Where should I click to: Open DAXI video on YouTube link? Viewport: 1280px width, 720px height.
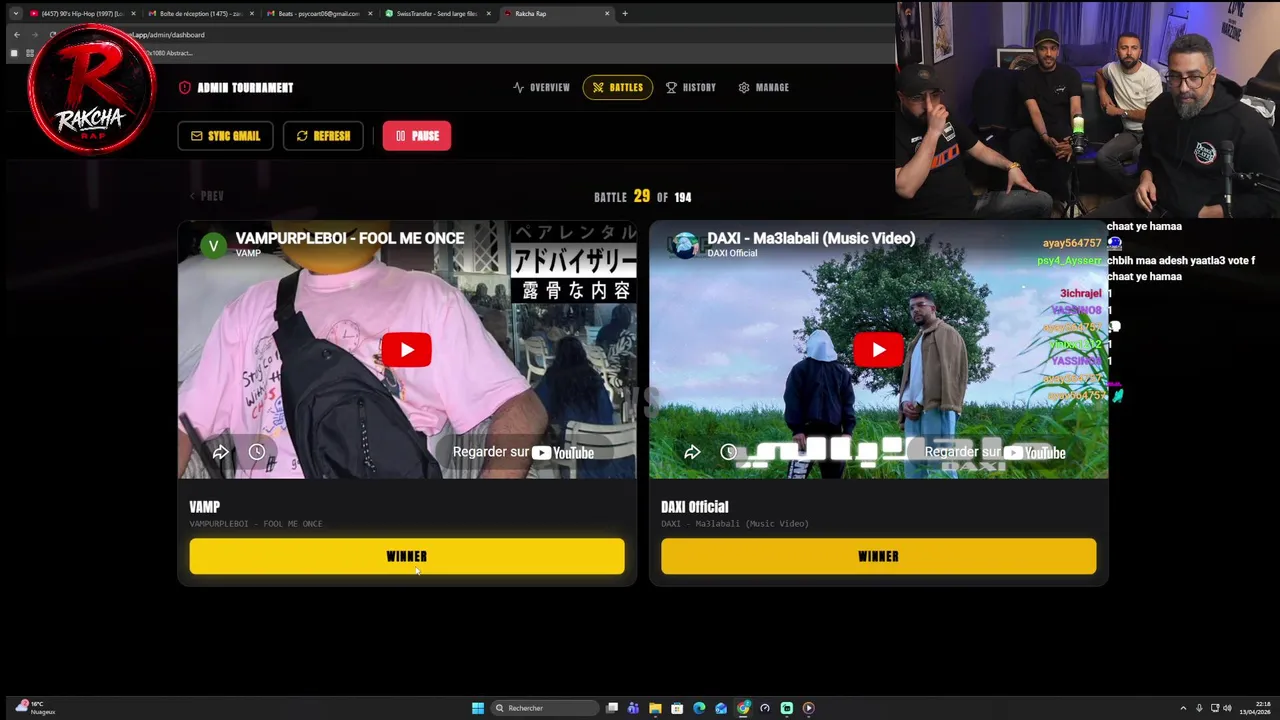[x=995, y=452]
